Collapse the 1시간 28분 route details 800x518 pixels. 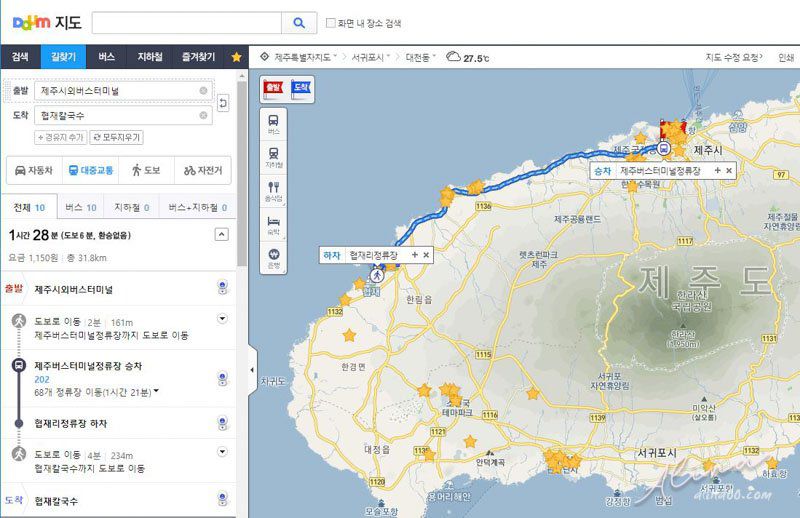[x=221, y=235]
